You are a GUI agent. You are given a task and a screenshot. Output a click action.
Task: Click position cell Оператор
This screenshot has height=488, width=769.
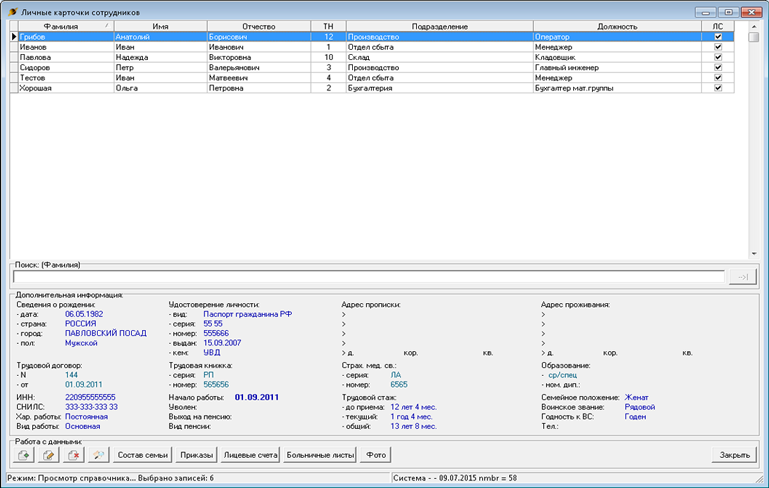click(617, 37)
